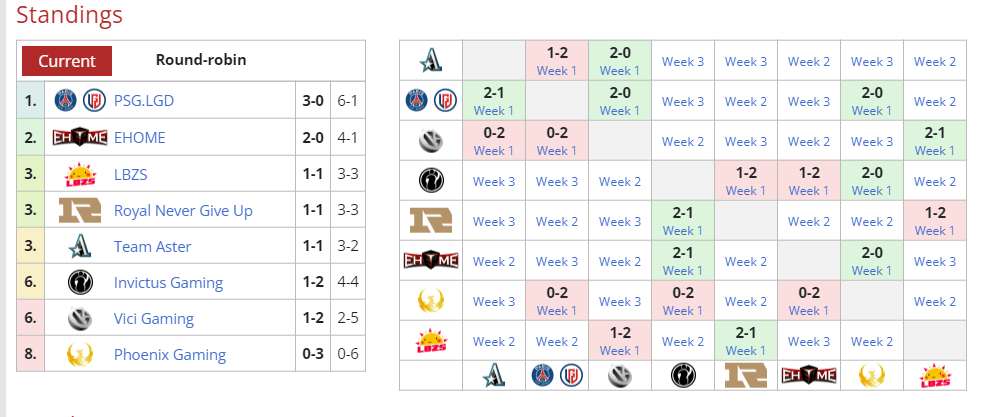Click the Week 1 link under Aster's 1-2 result
The image size is (994, 417).
(557, 71)
